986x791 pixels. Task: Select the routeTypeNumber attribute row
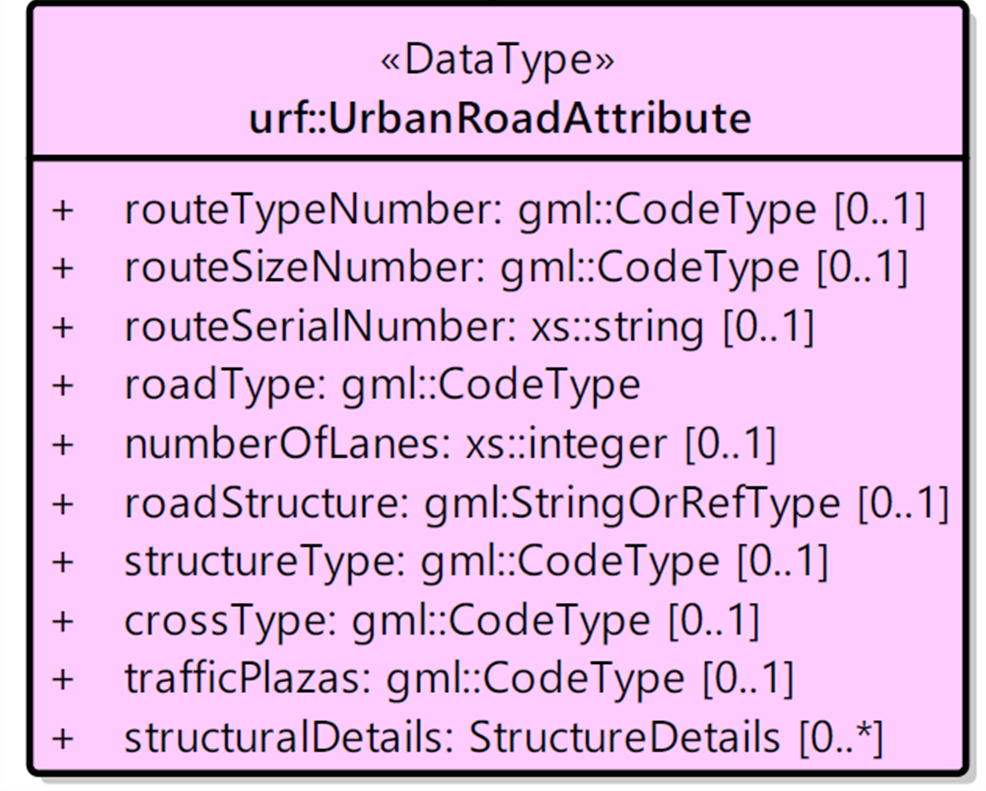[x=489, y=209]
